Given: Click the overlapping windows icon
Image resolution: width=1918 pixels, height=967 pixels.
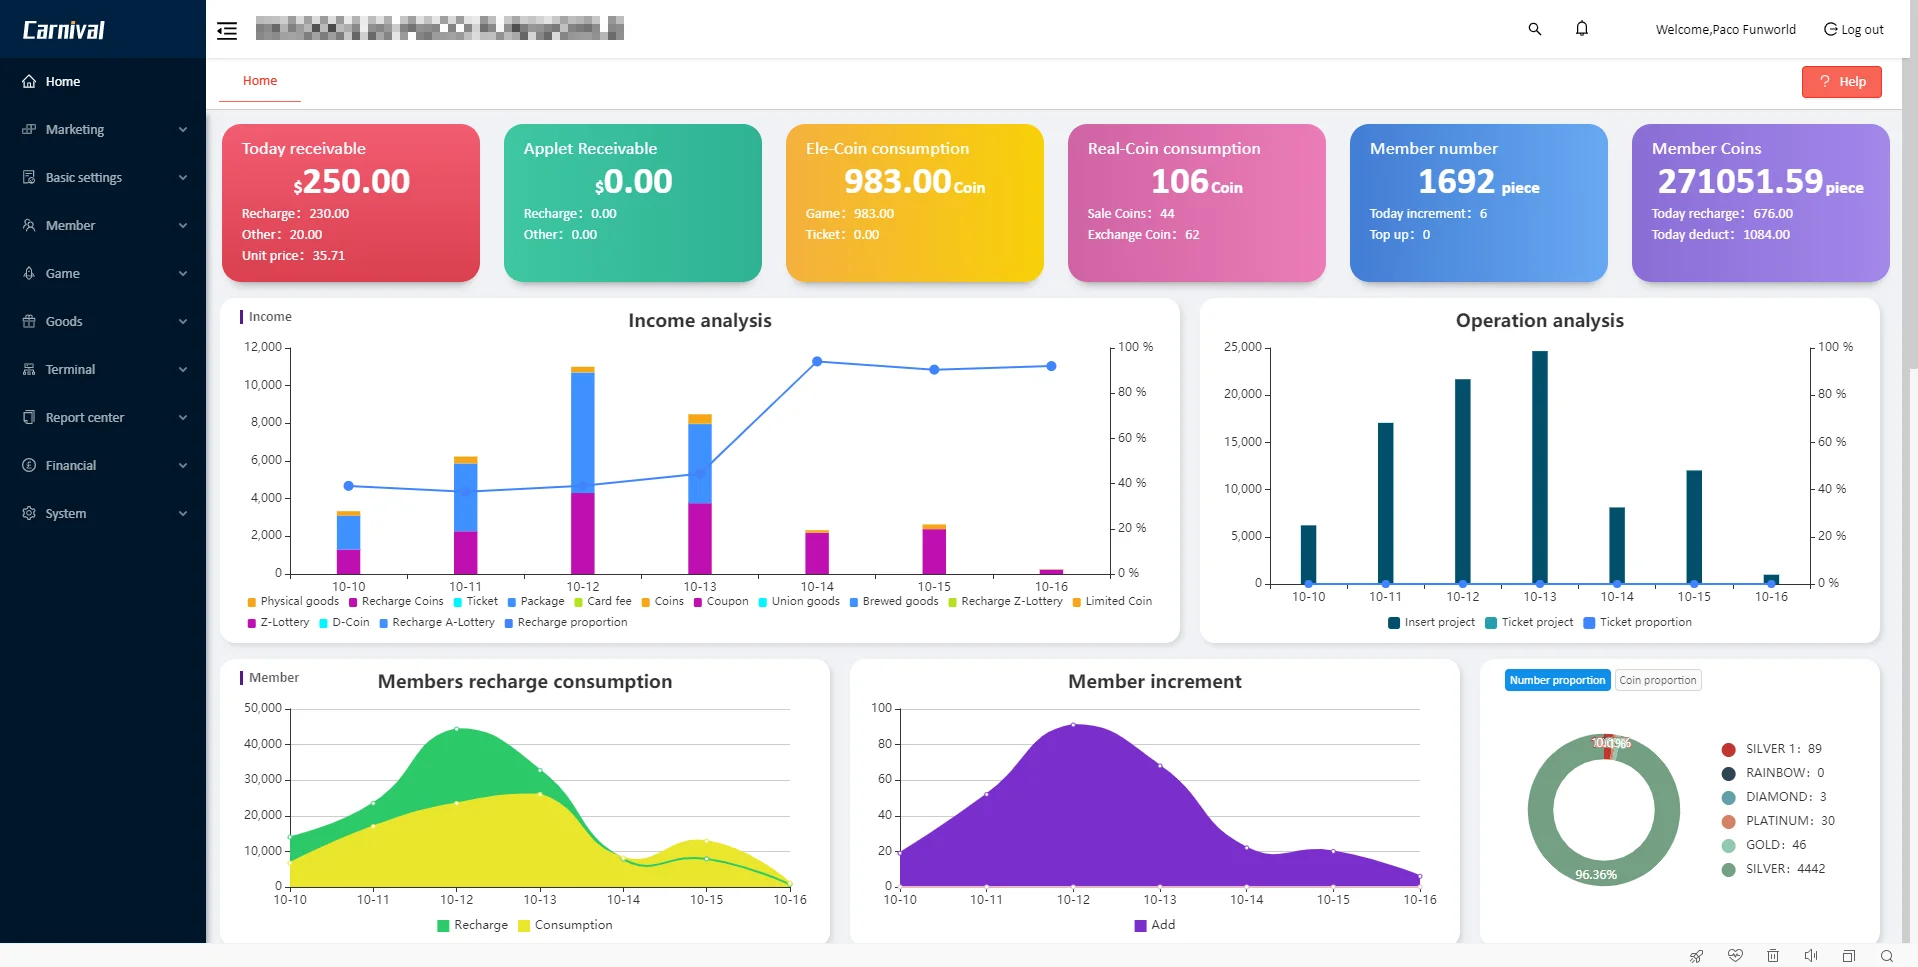Looking at the screenshot, I should (x=1848, y=956).
